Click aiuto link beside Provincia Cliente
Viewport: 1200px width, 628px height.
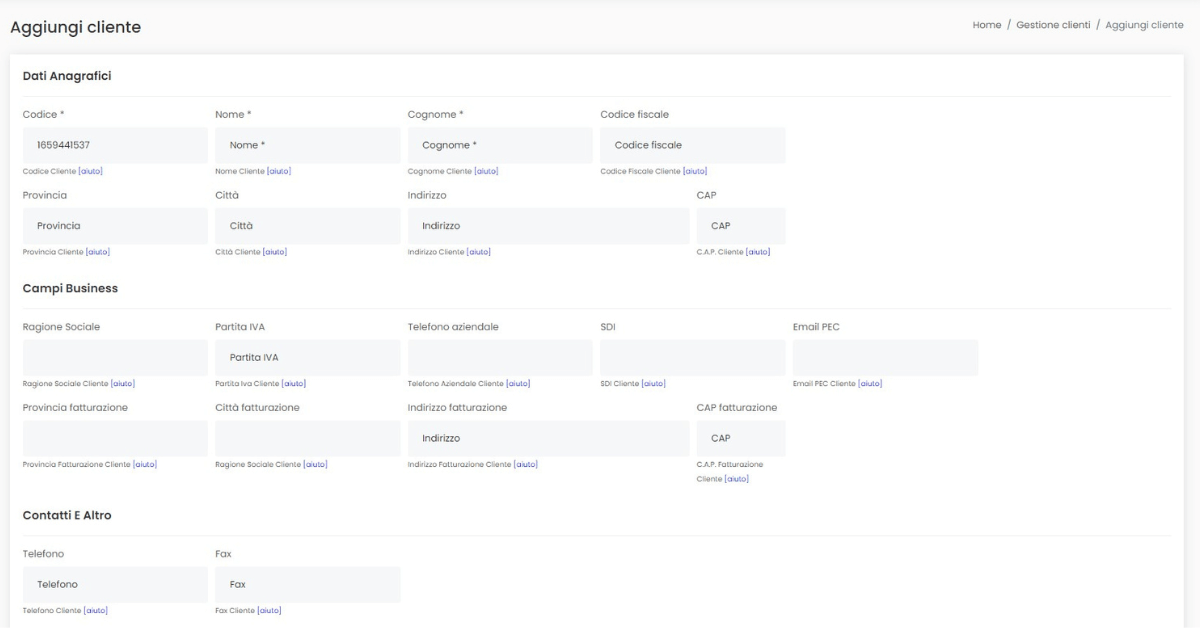coord(98,252)
